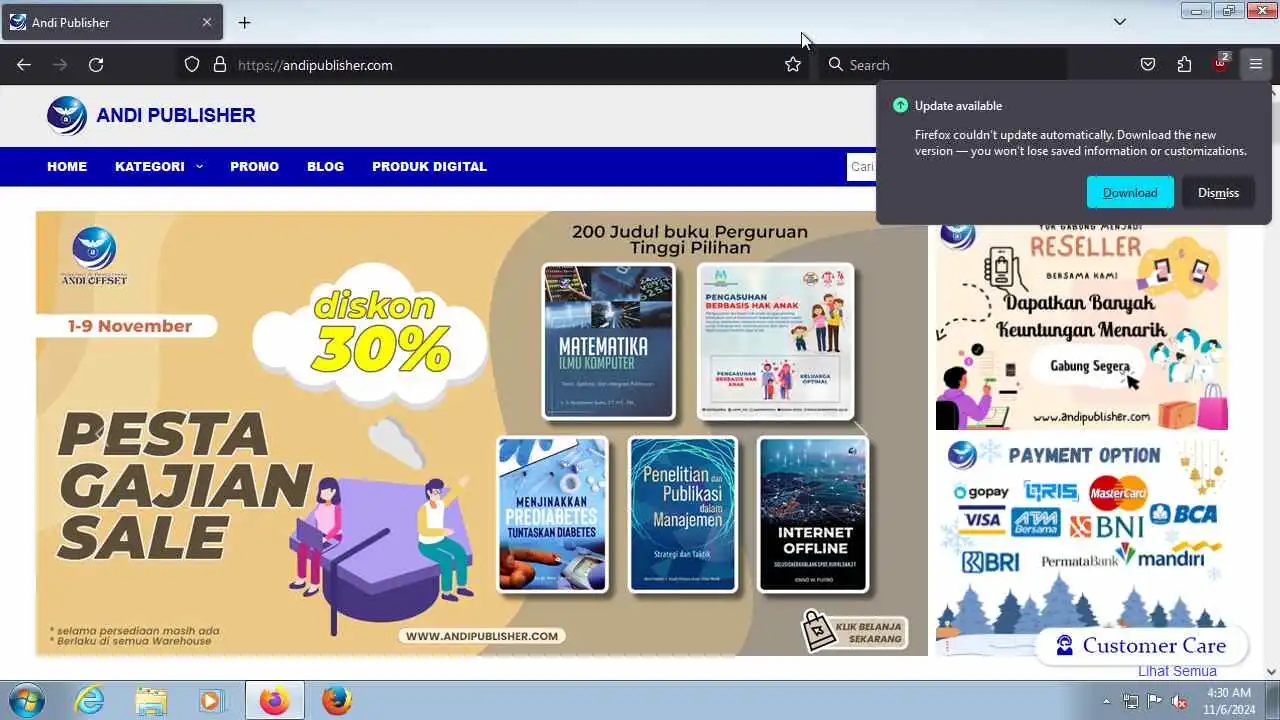The height and width of the screenshot is (720, 1280).
Task: Open the Pesta Gajian Sale banner
Action: (x=481, y=433)
